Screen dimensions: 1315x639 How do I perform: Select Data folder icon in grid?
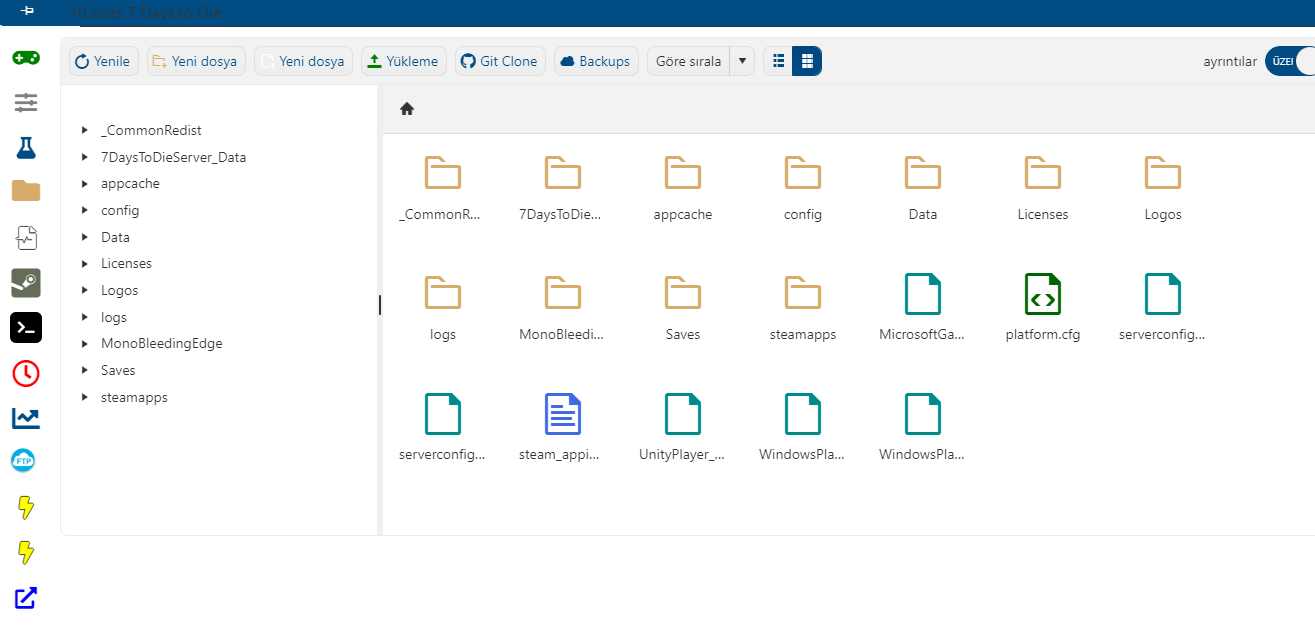click(923, 173)
